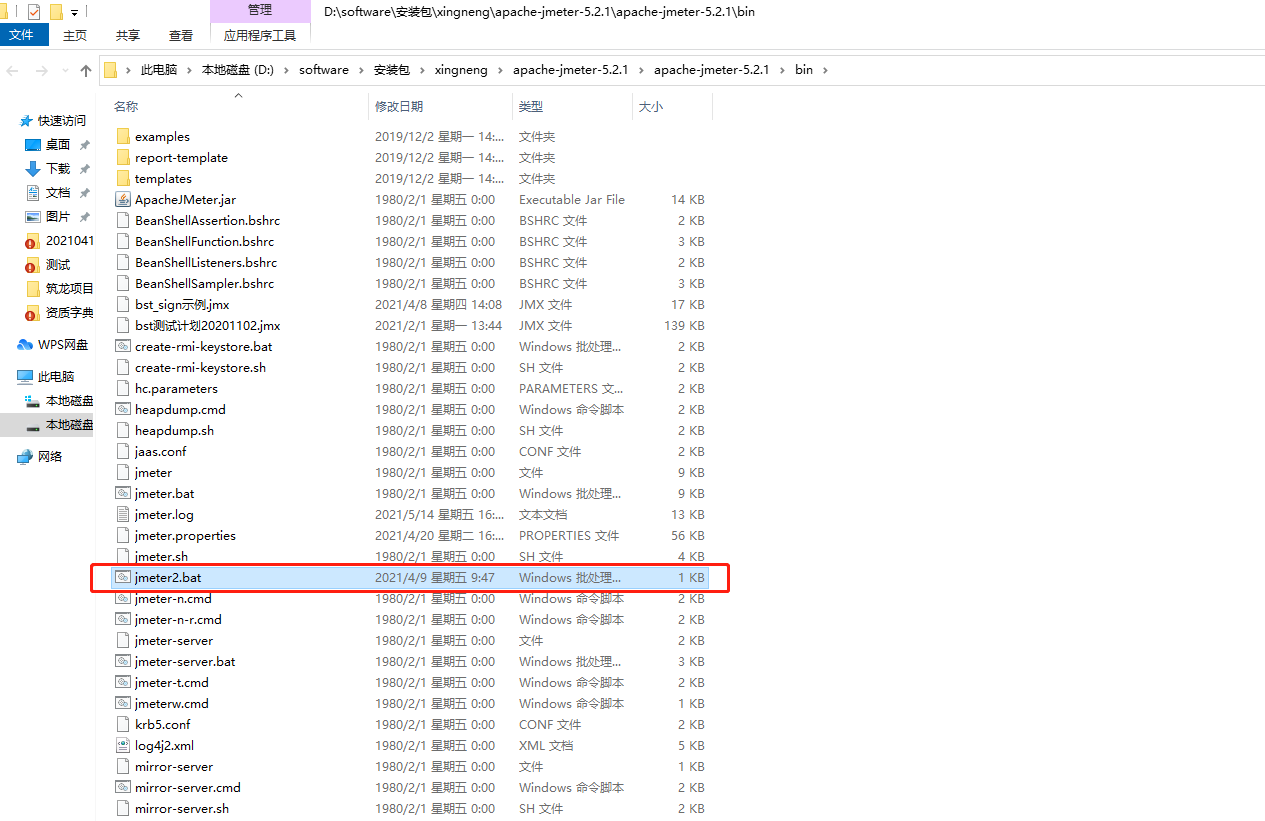Navigate to 此电脑 in the address bar
This screenshot has height=821, width=1265.
[159, 70]
